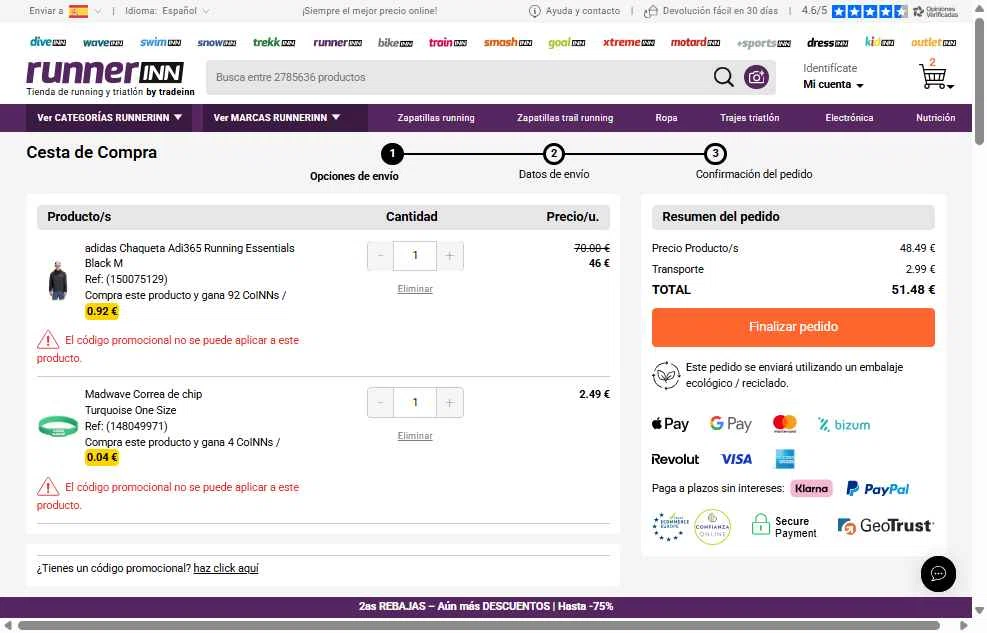This screenshot has height=633, width=987.
Task: Click the Finalizar pedido button
Action: tap(792, 327)
